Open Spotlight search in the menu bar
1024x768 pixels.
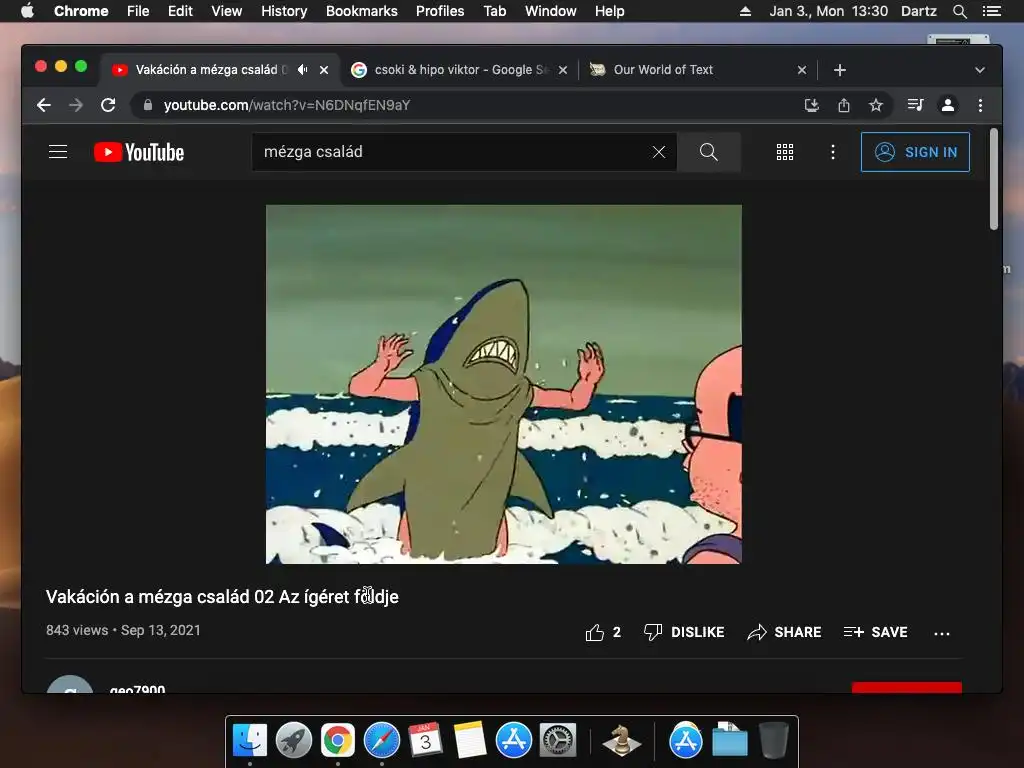tap(959, 11)
